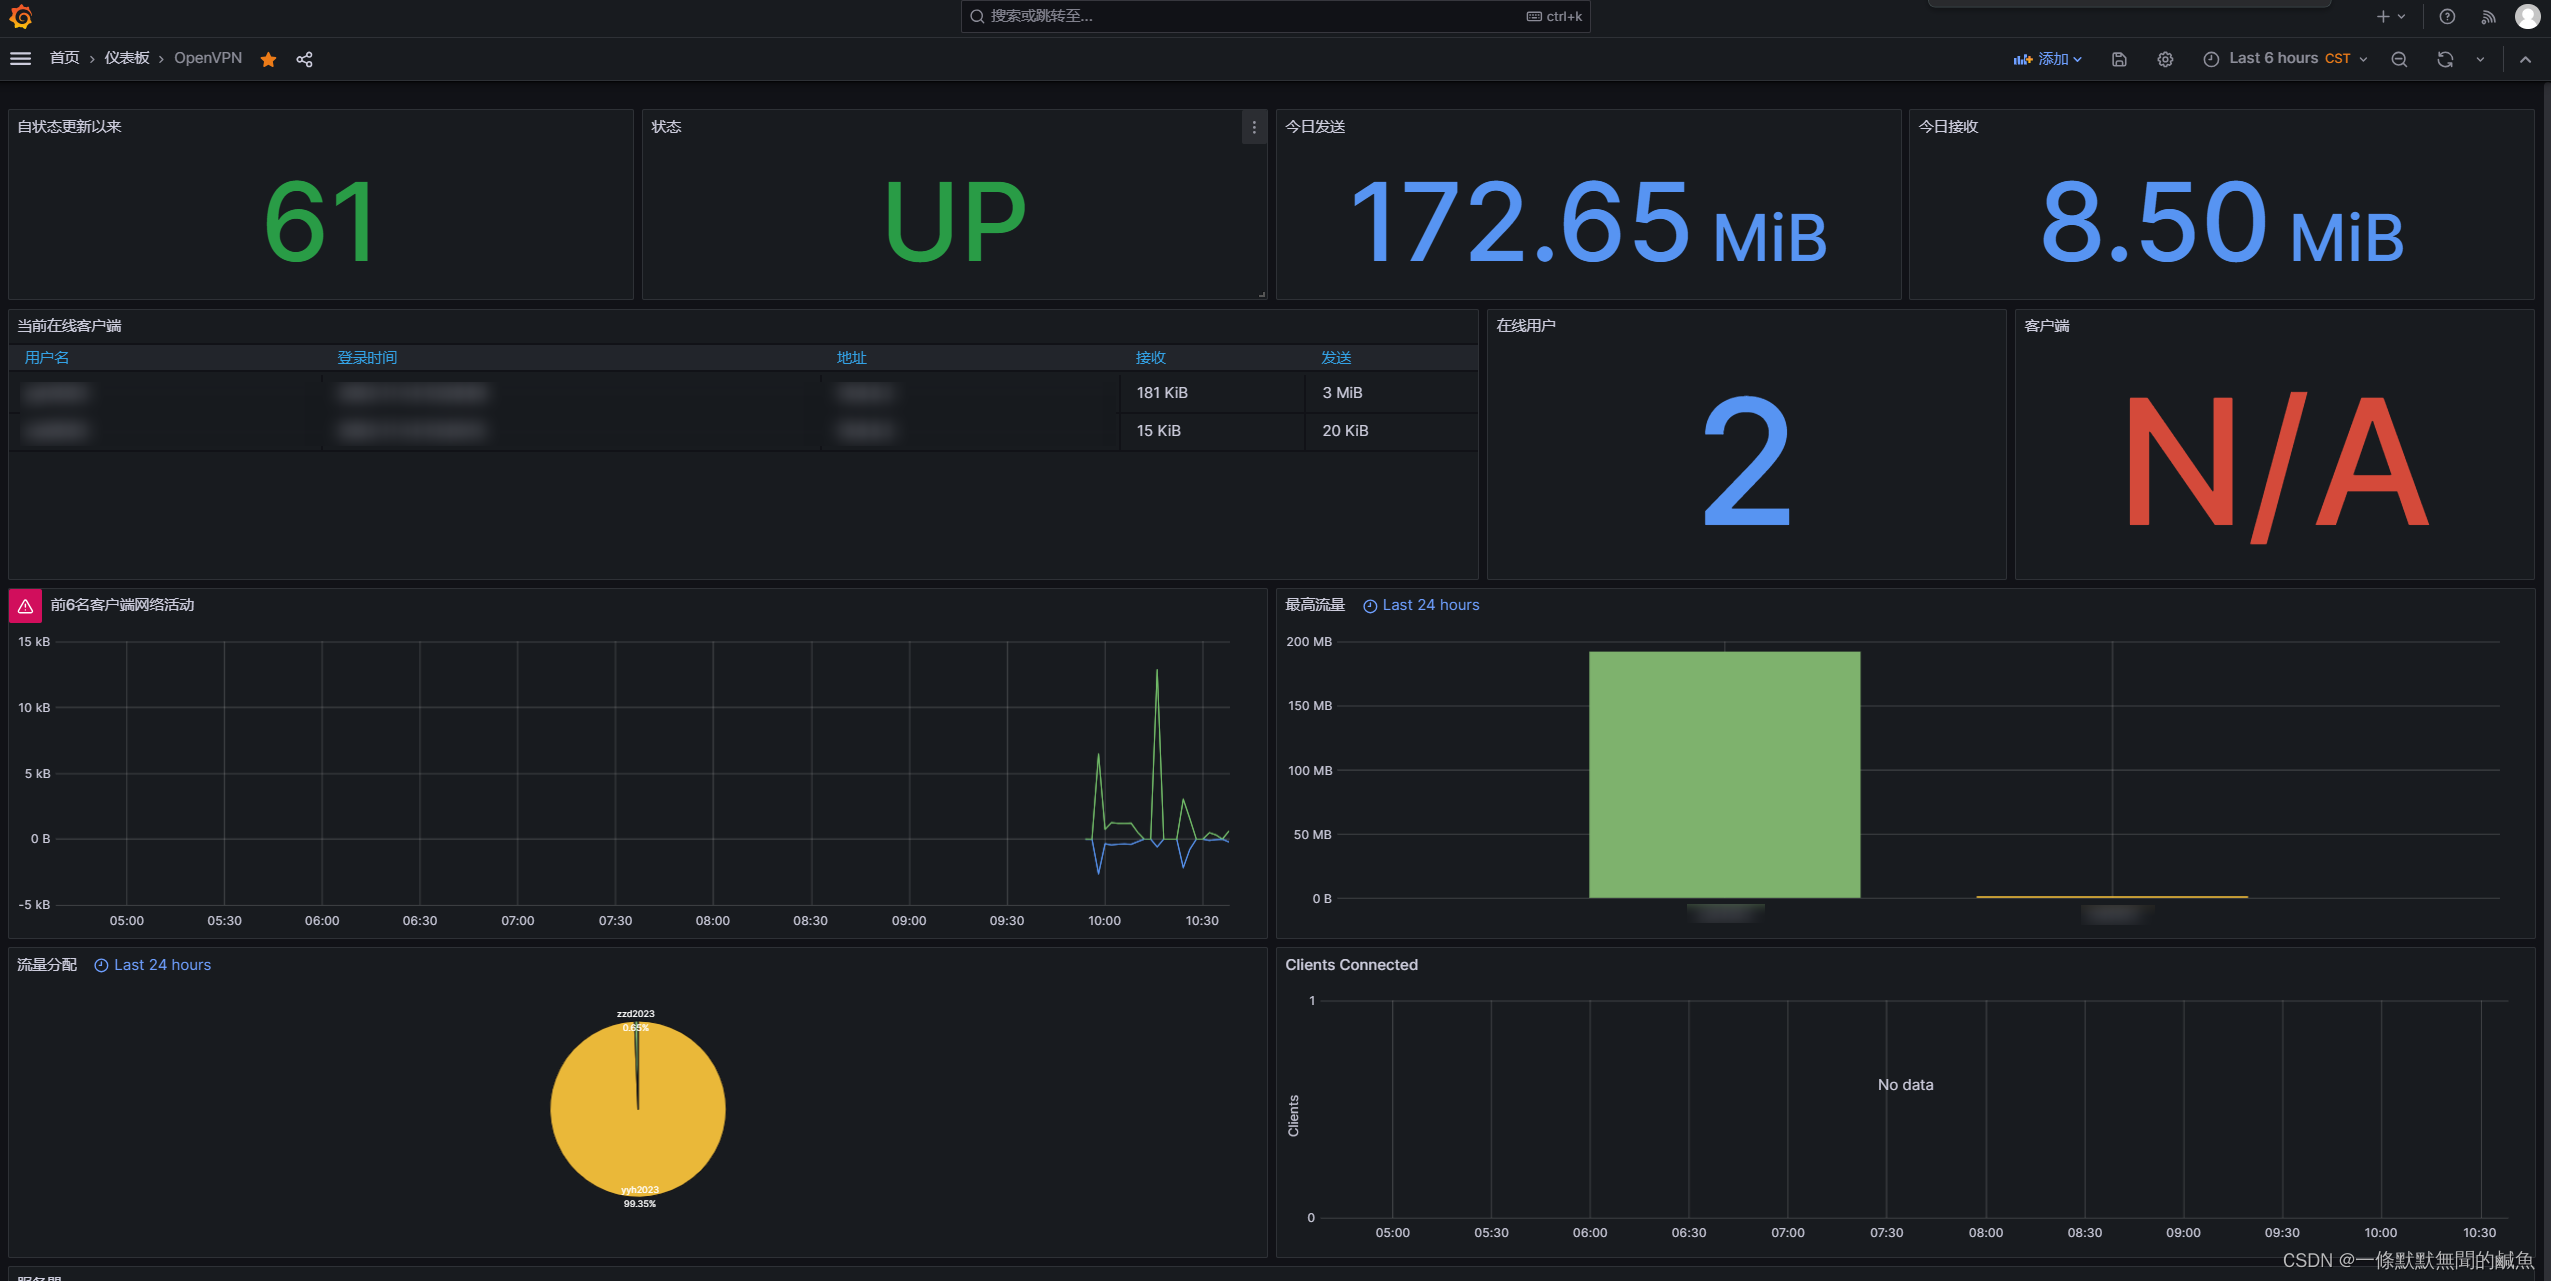Open the 添加 add panel dropdown
Screen dimensions: 2551x1281
tap(2047, 59)
